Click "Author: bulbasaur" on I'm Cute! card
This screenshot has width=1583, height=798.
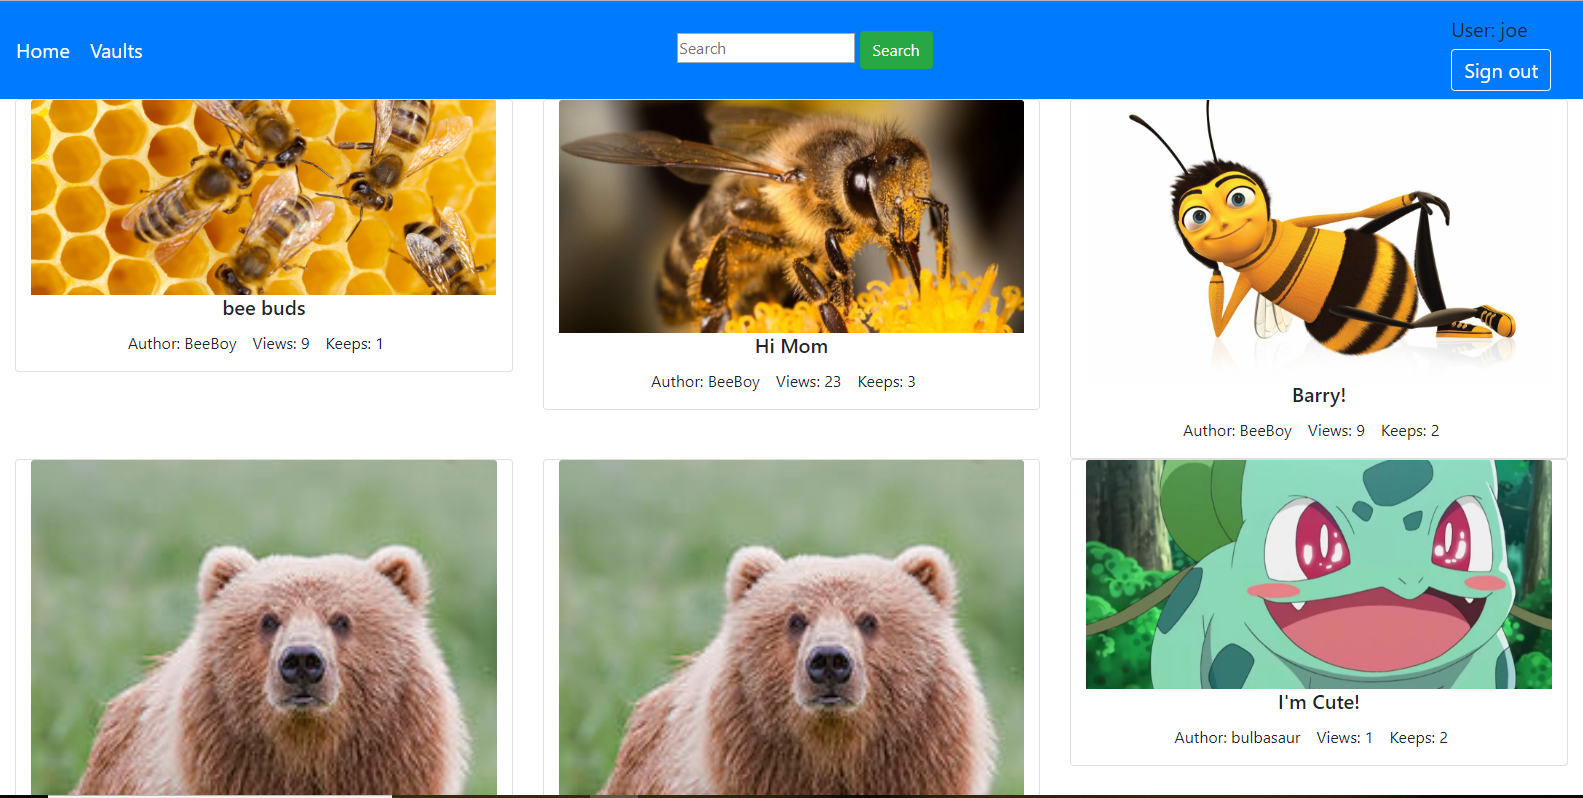click(1237, 738)
